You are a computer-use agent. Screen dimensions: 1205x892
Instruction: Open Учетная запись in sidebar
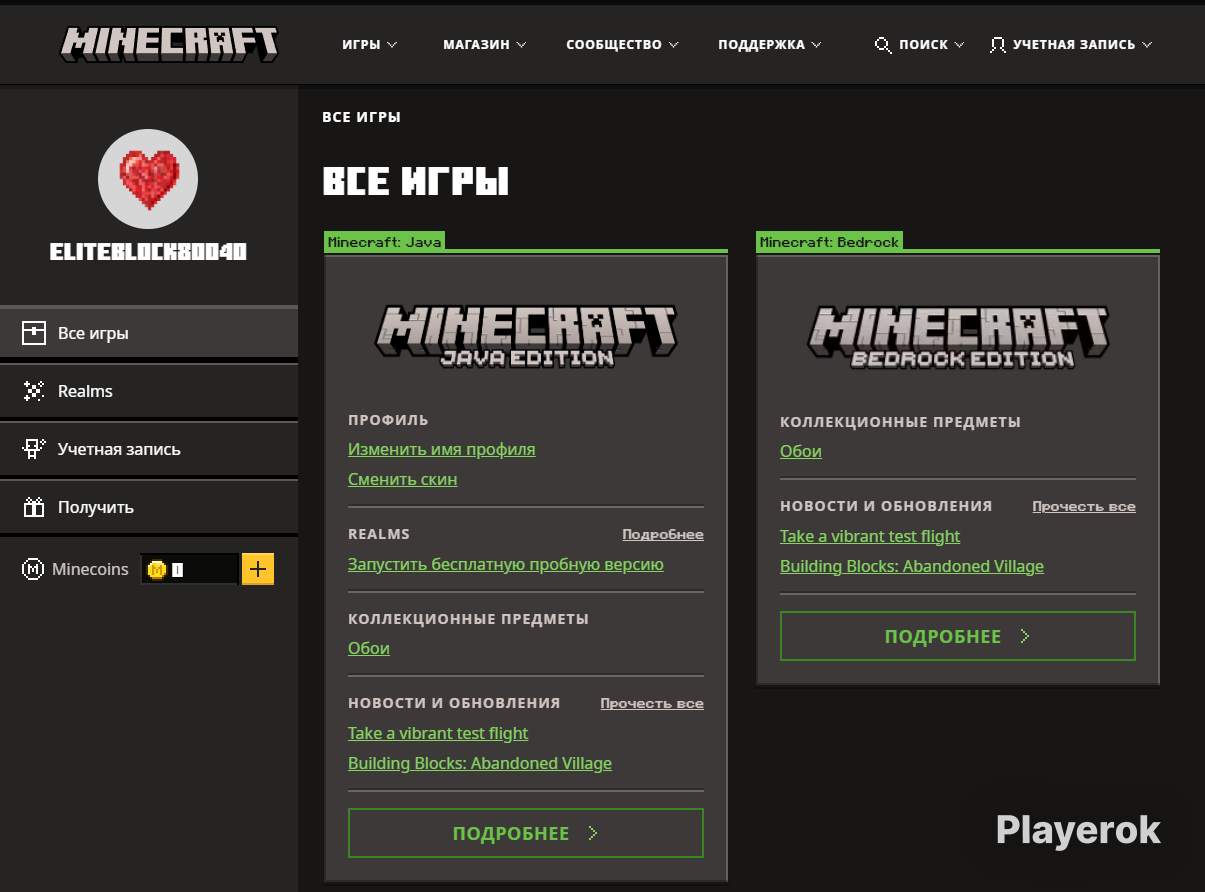point(149,449)
